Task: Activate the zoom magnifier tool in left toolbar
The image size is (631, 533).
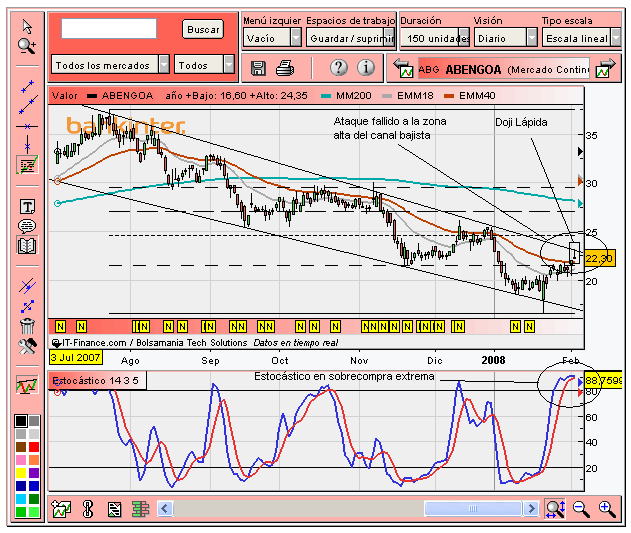Action: pos(27,46)
